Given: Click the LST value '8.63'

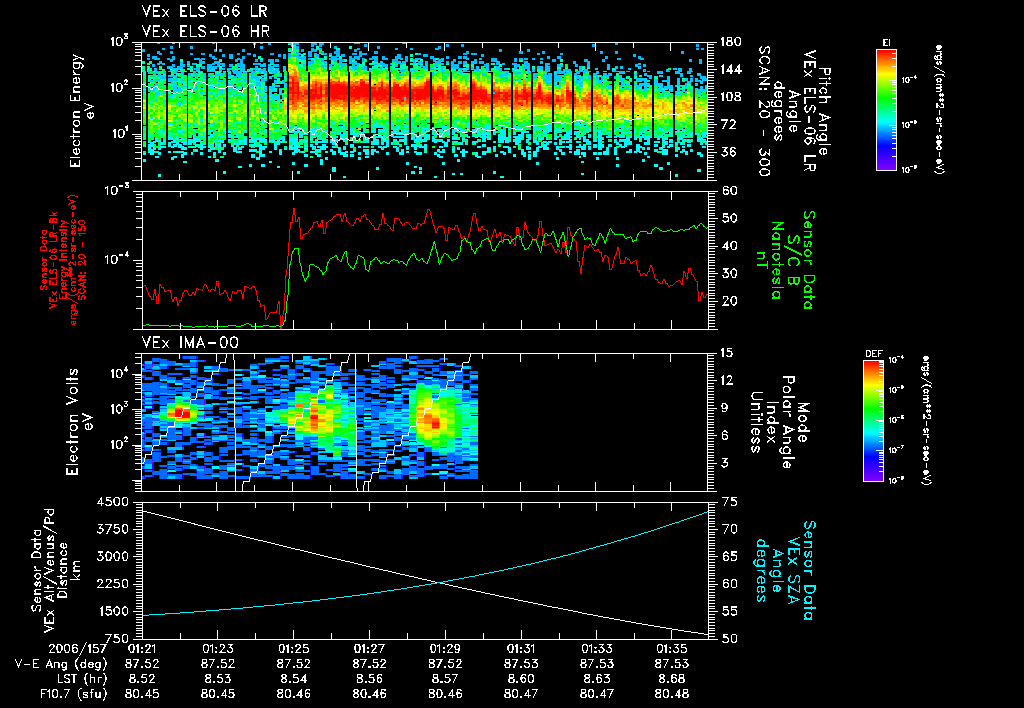Looking at the screenshot, I should click(x=596, y=679).
